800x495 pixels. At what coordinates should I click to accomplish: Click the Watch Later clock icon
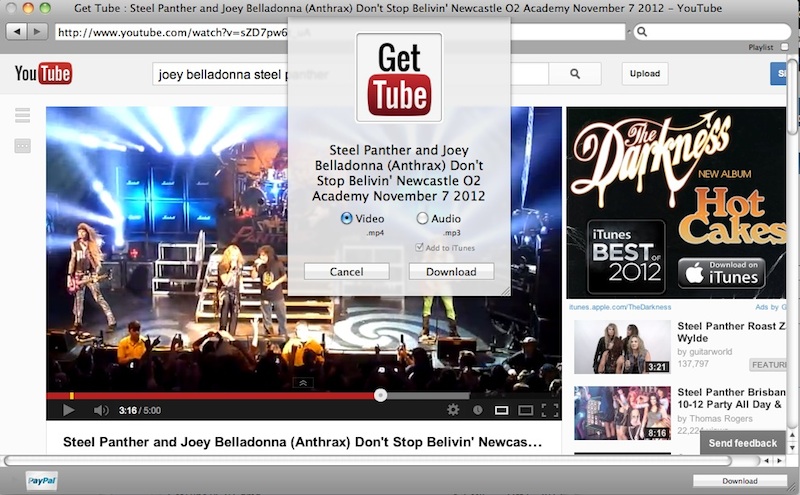[x=477, y=410]
